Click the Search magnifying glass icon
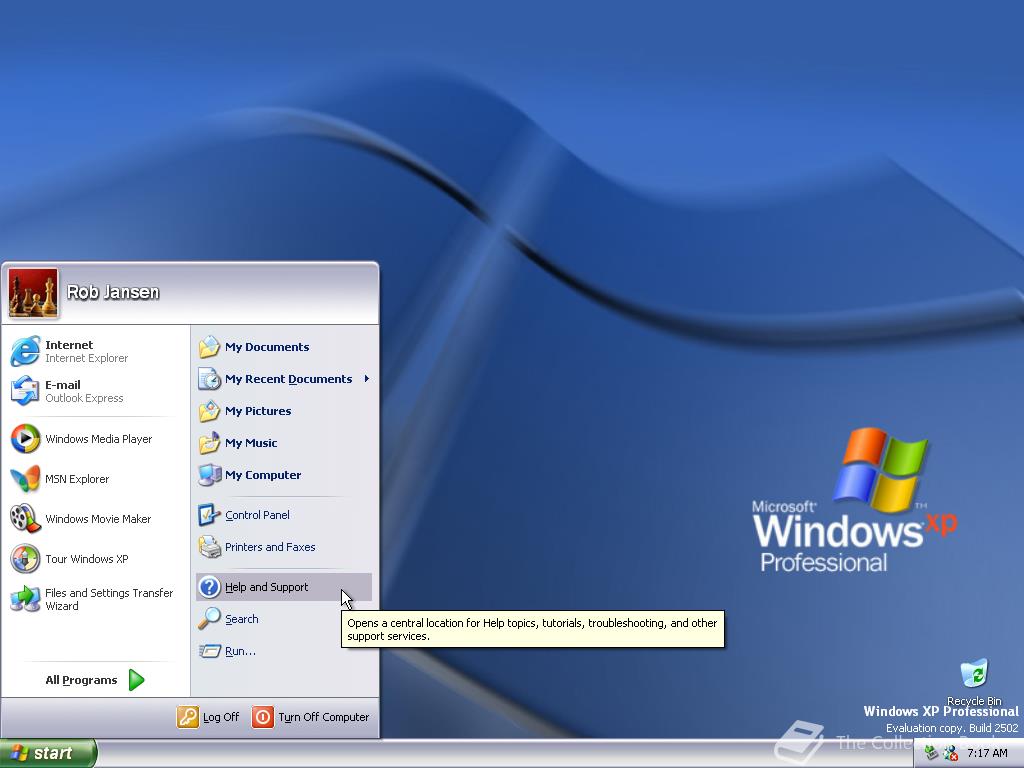 click(x=209, y=618)
